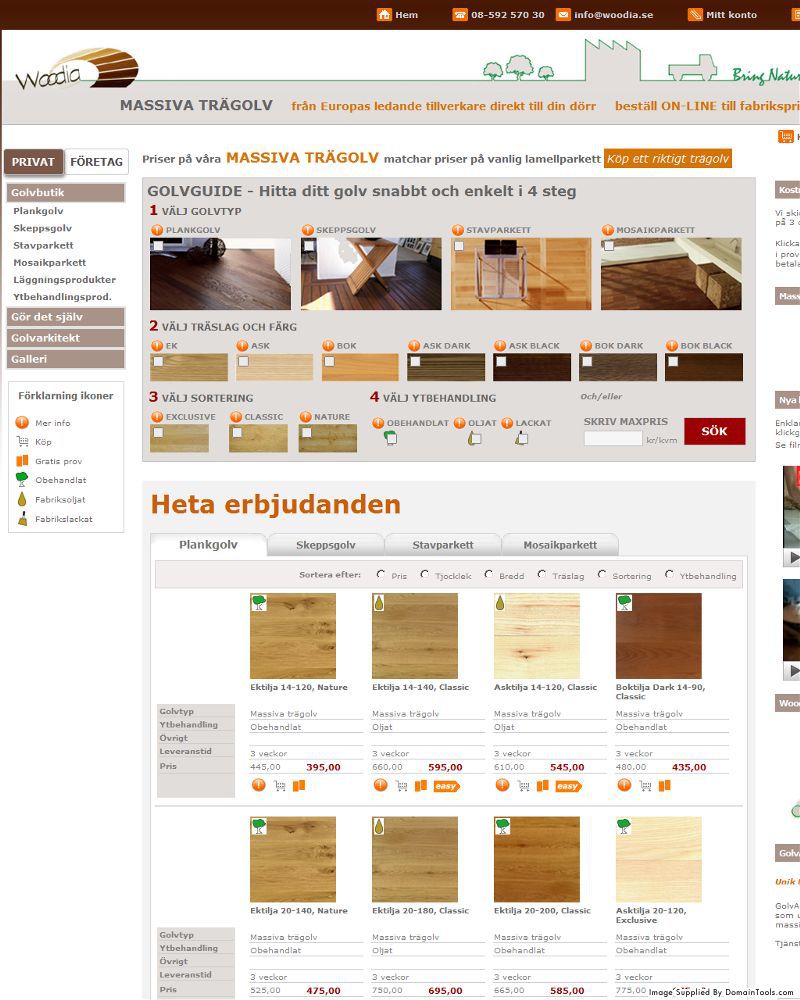Screen dimensions: 800x1000
Task: Check the SKEPPSGOLV floor type checkbox
Action: (x=309, y=246)
